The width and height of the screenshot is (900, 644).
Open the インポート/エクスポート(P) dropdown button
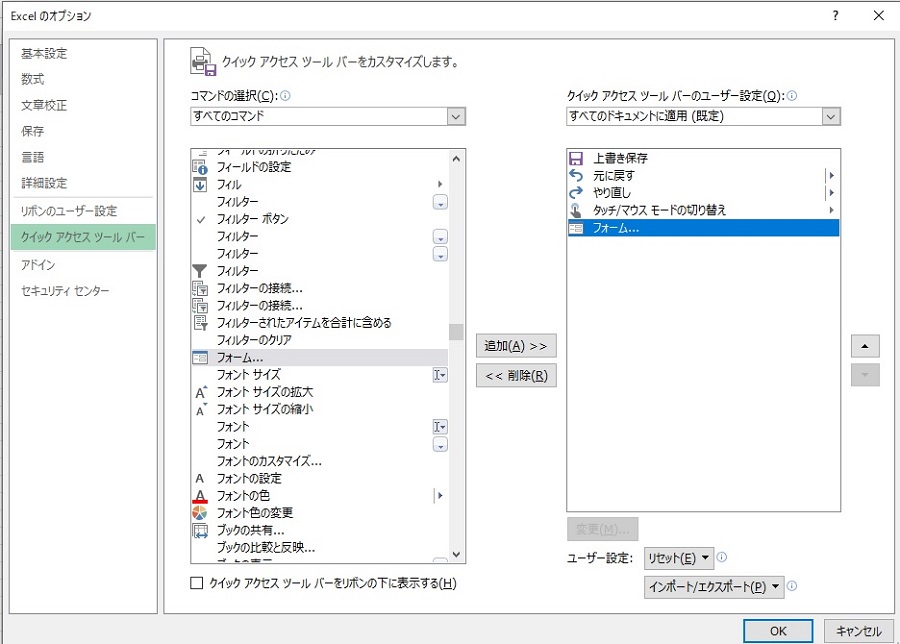713,587
